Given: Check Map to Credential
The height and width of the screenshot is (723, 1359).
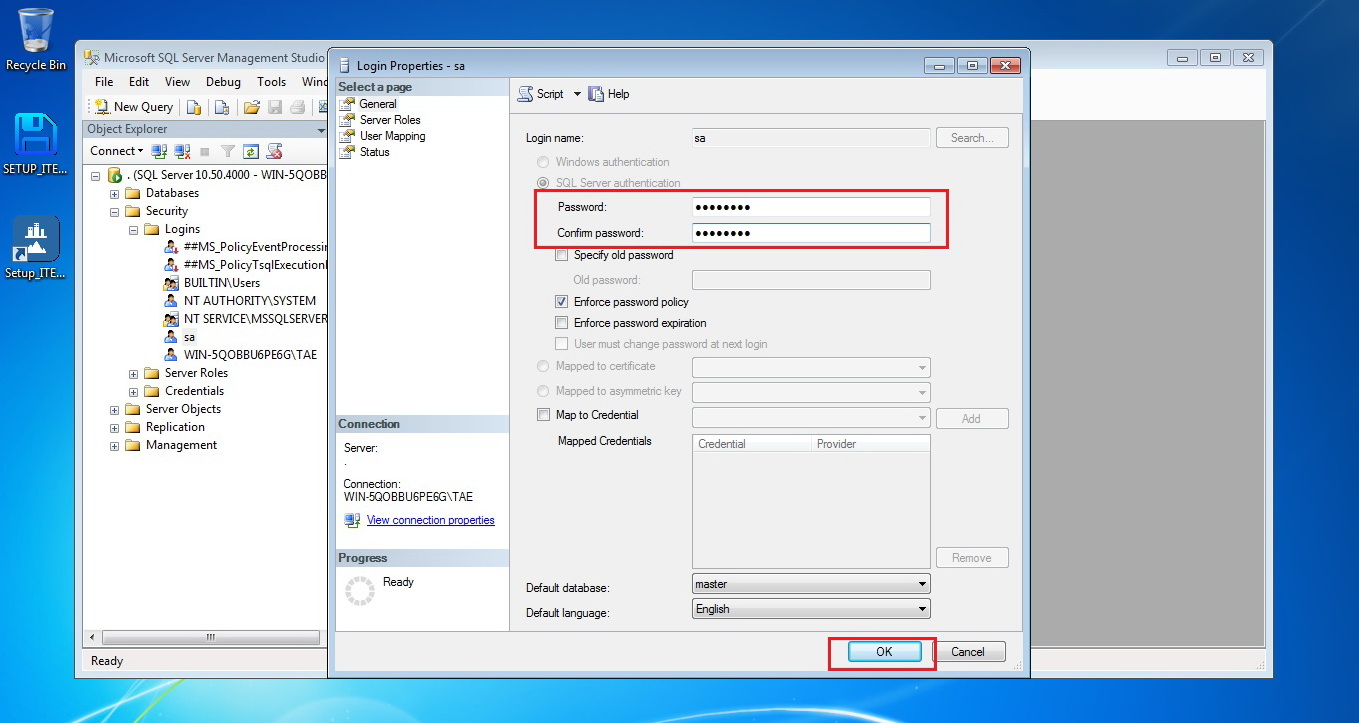Looking at the screenshot, I should 543,415.
